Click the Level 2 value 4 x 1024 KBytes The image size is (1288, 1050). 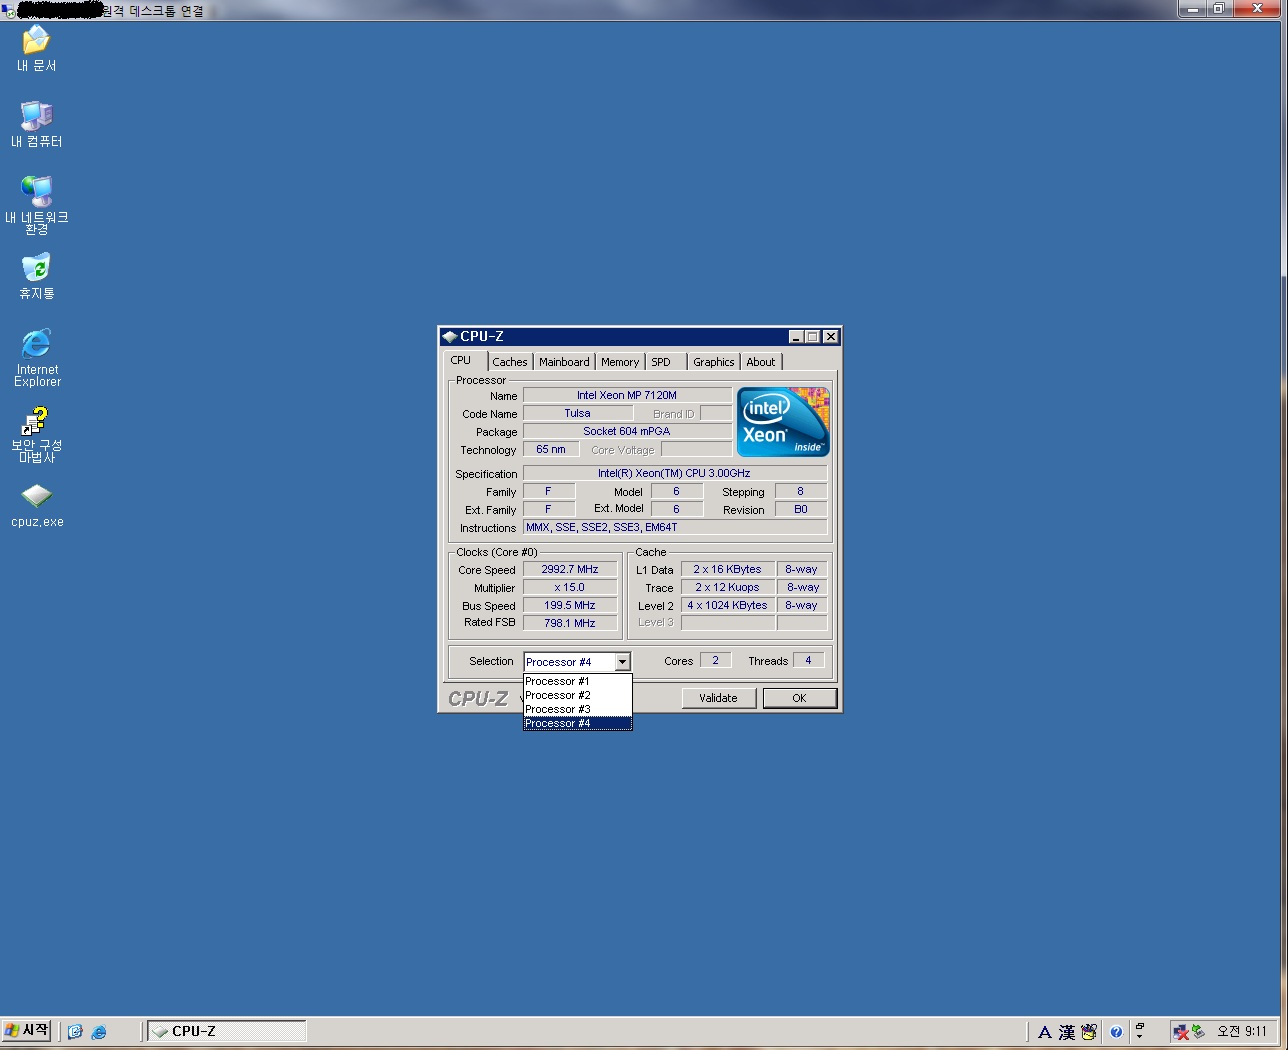728,605
